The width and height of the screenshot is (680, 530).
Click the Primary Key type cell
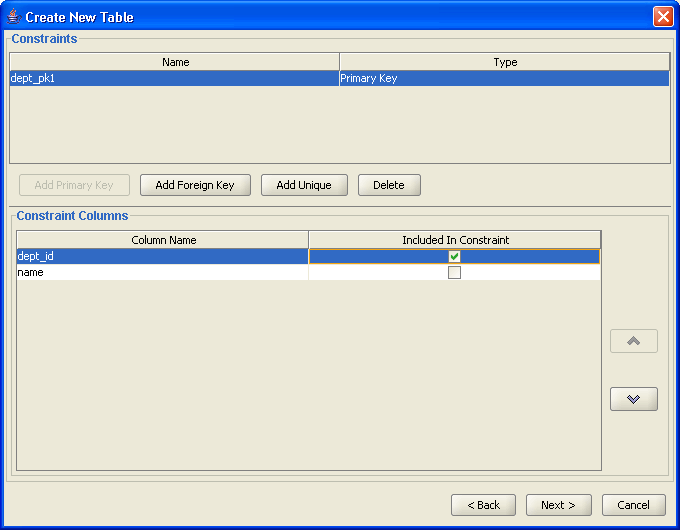[504, 78]
